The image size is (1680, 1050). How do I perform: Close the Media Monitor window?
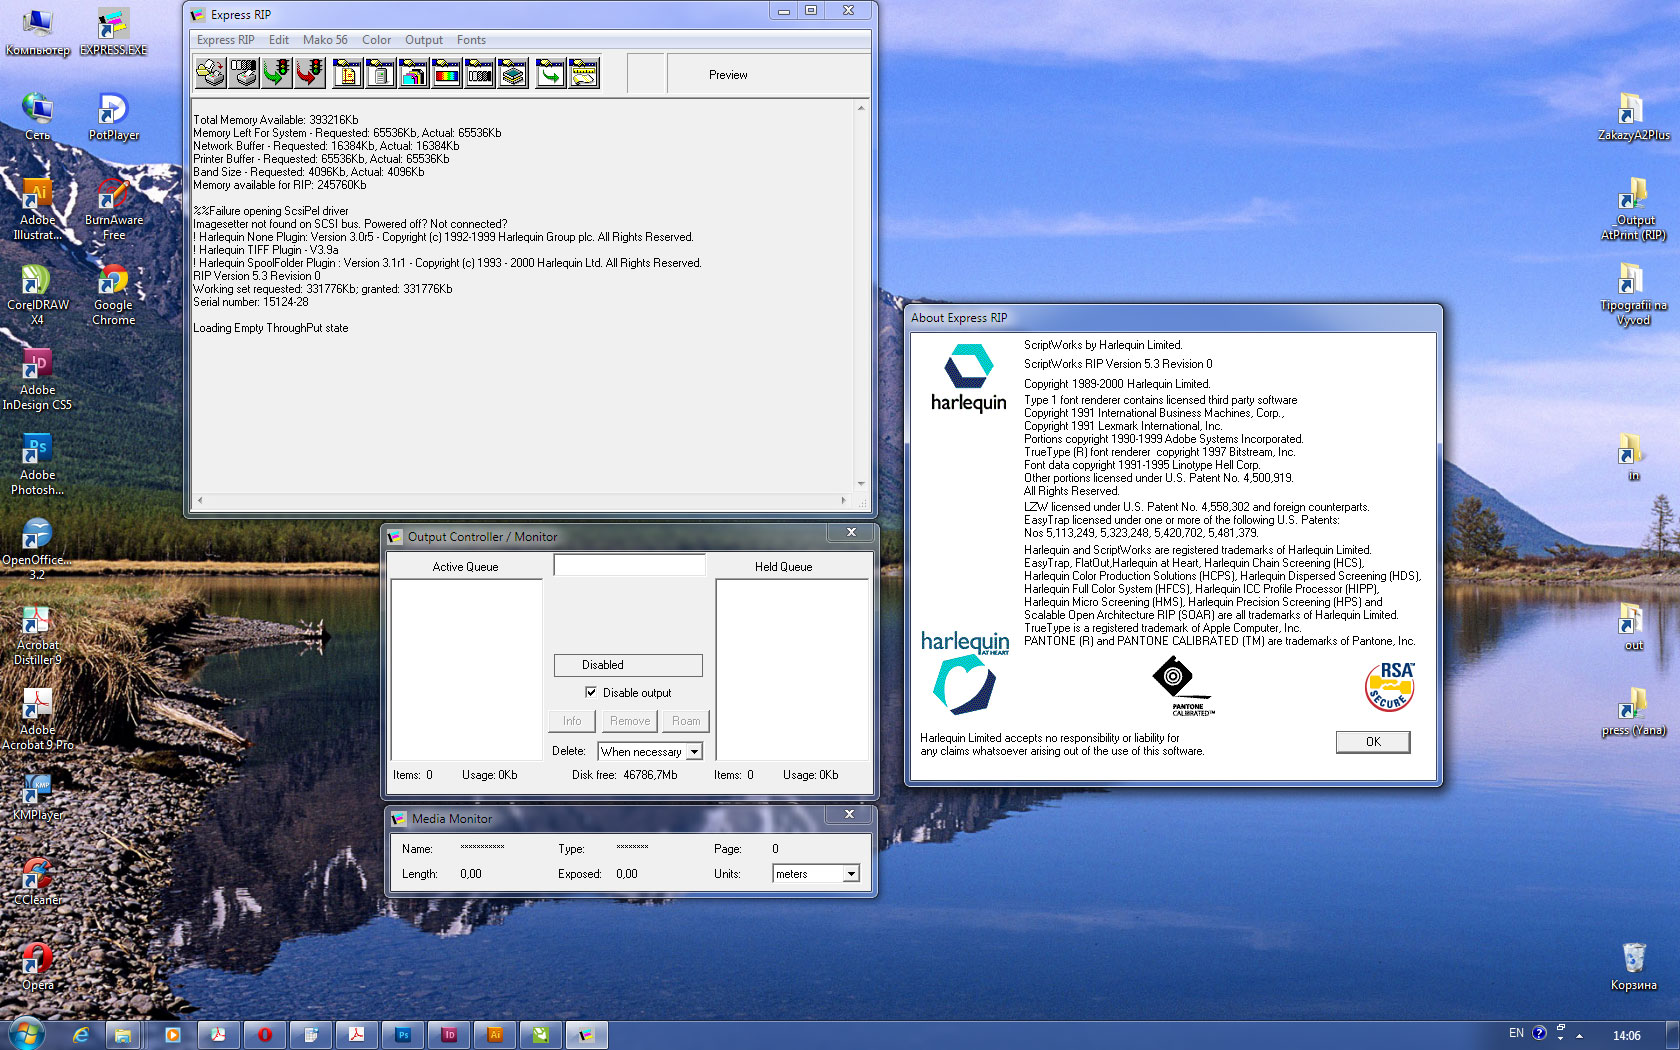pyautogui.click(x=849, y=815)
